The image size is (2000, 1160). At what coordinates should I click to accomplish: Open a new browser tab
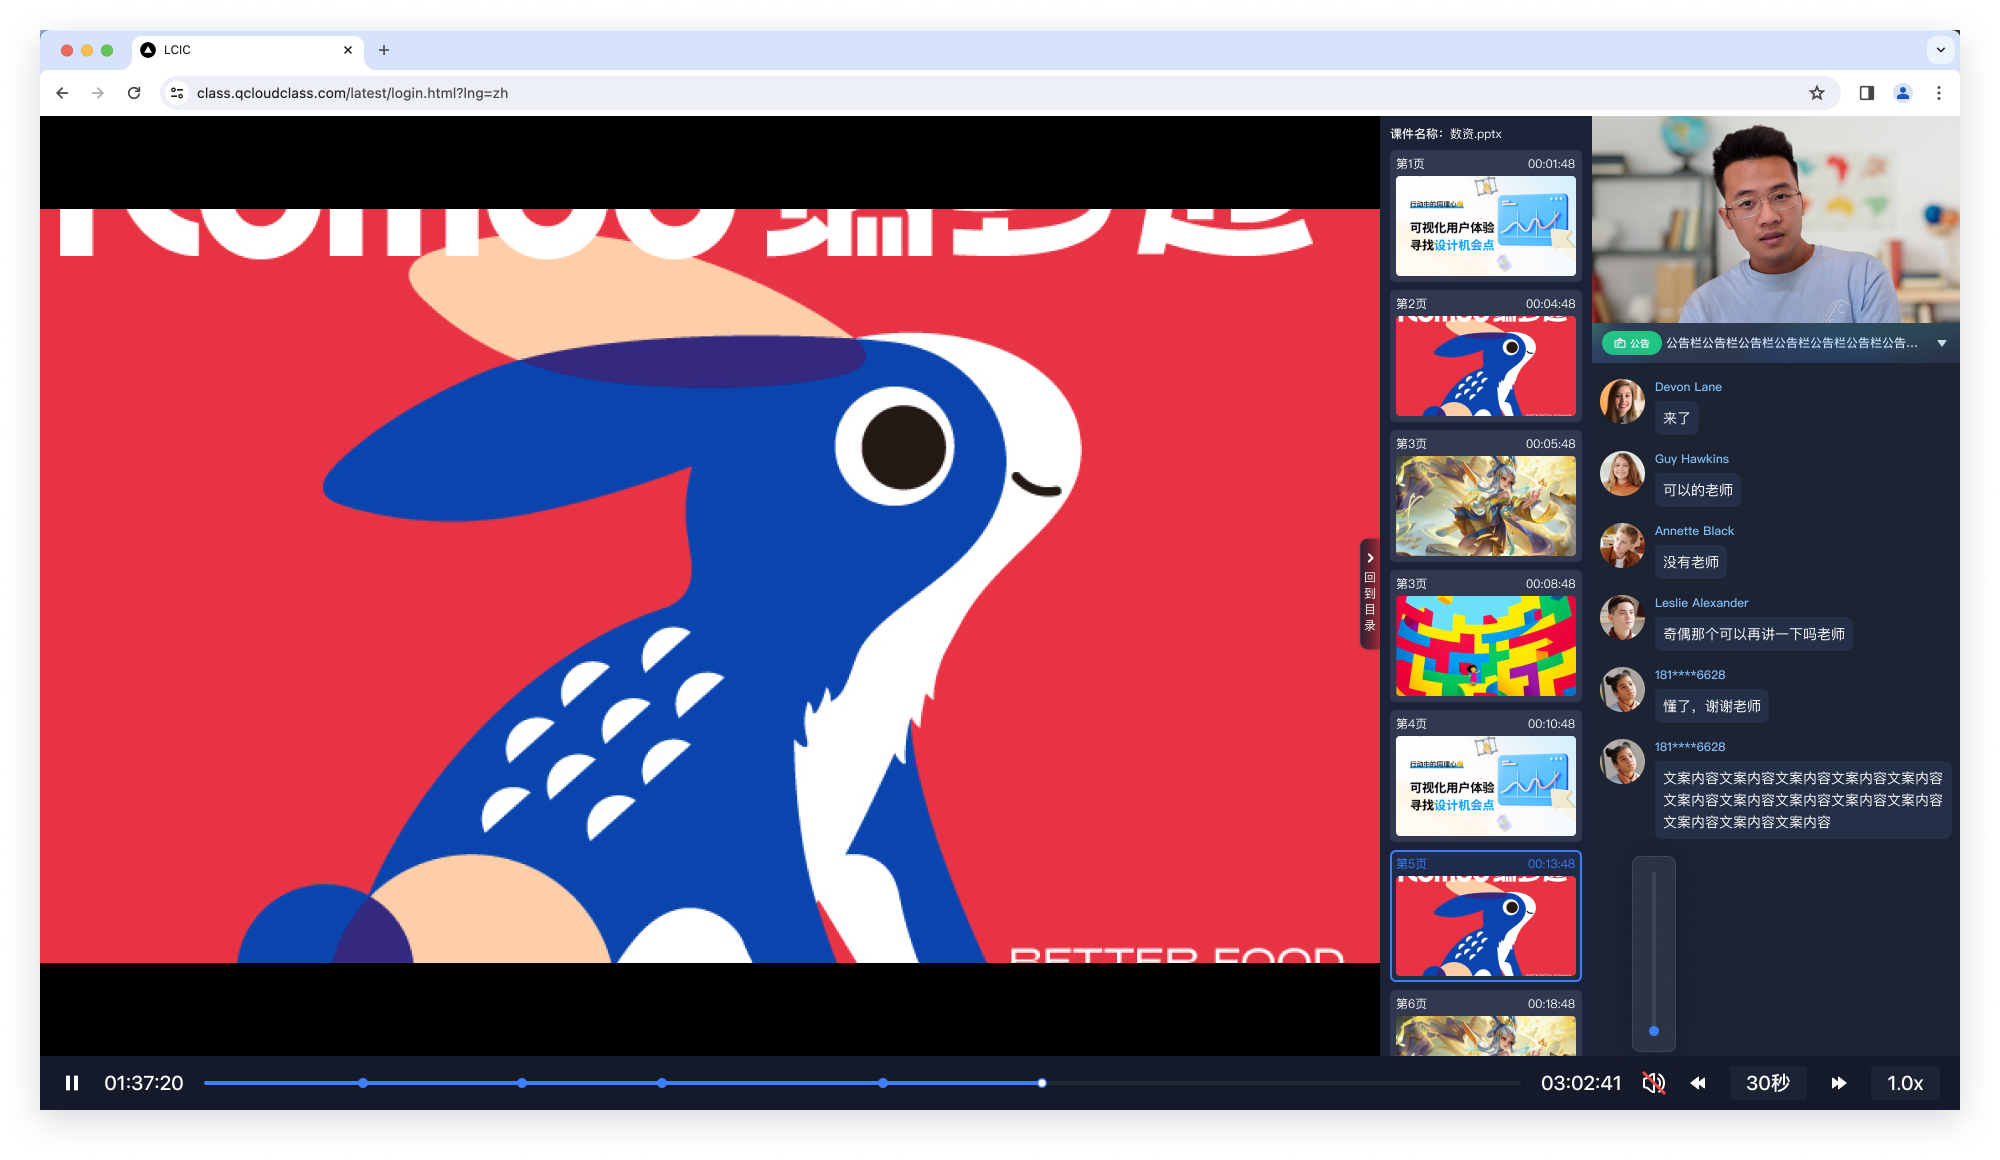[x=384, y=50]
